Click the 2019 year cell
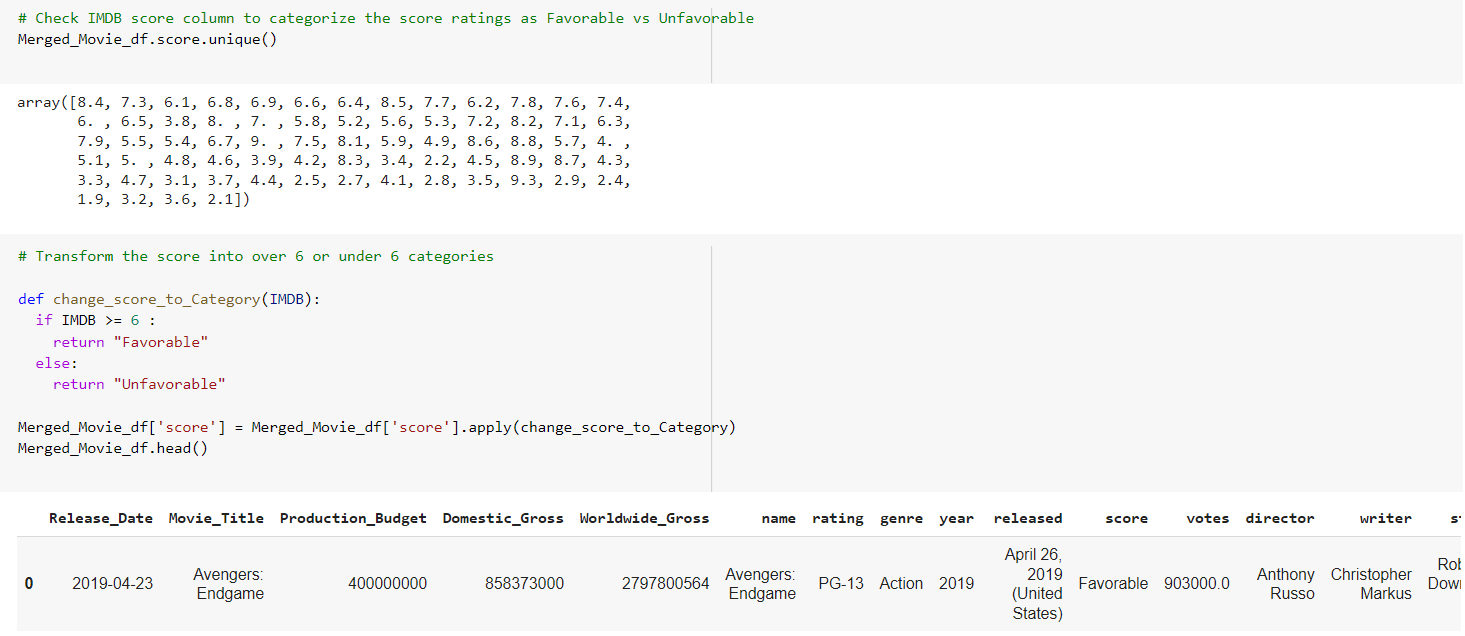The image size is (1465, 636). [x=956, y=583]
